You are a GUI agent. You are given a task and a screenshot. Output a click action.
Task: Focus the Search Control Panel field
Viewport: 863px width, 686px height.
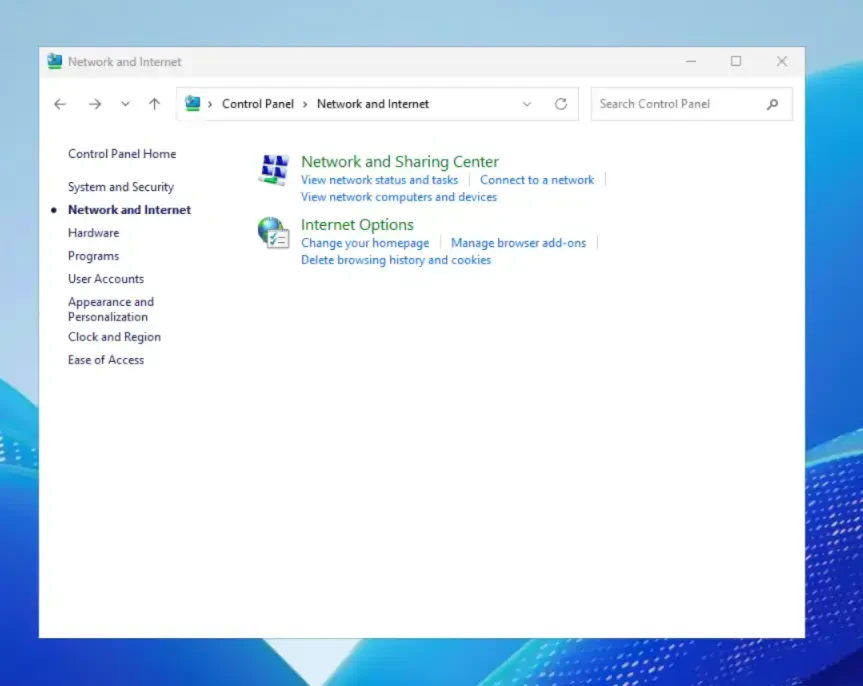(675, 104)
